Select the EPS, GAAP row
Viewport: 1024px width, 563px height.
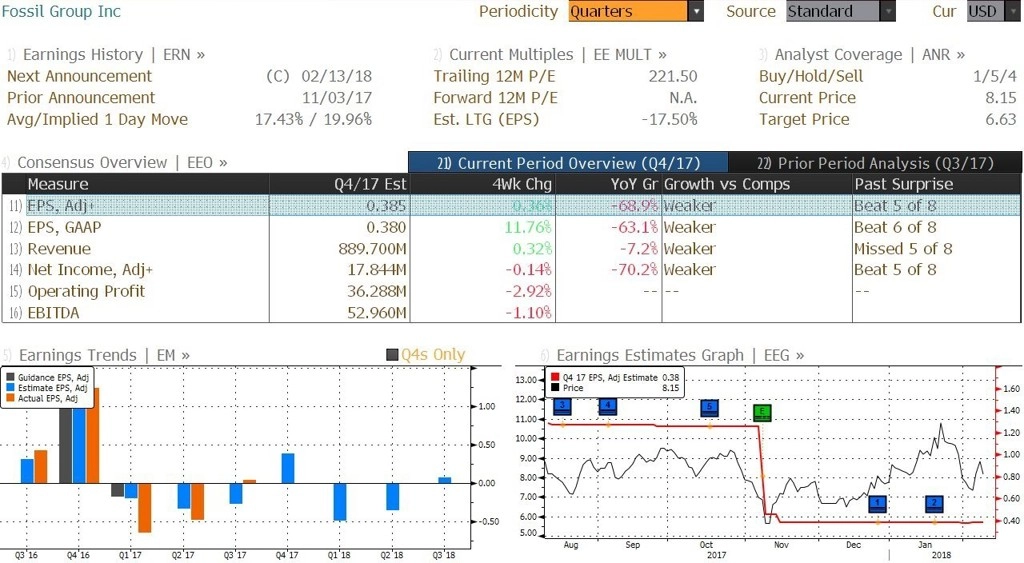tap(511, 227)
